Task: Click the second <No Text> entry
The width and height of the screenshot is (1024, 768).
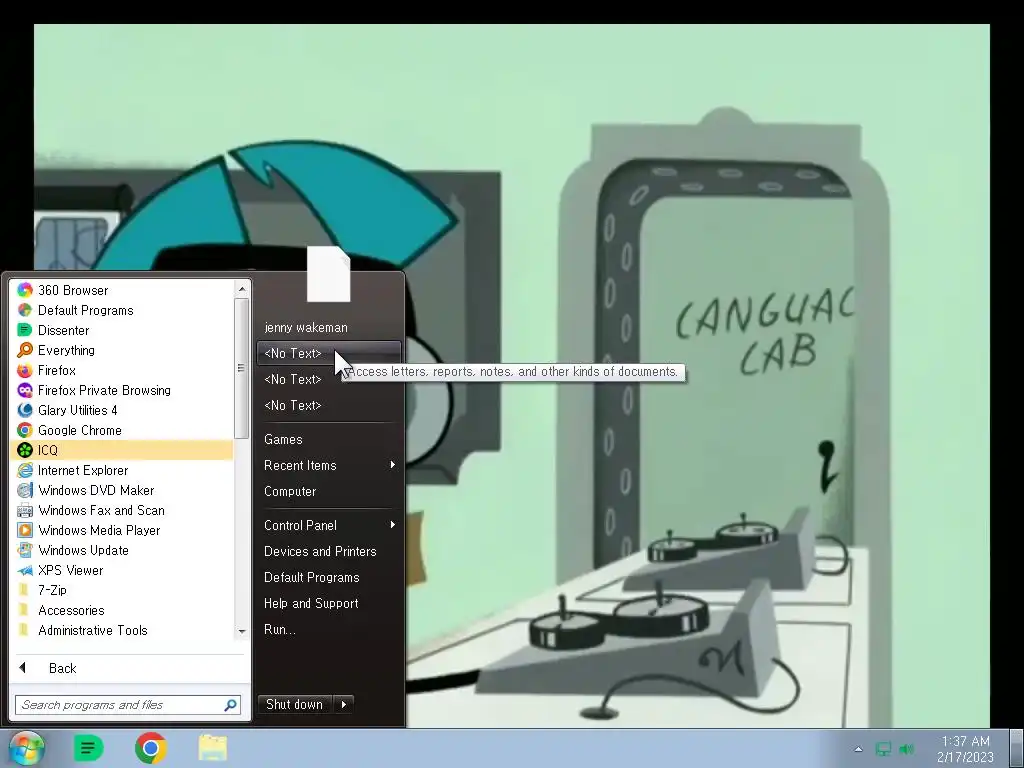Action: 328,379
